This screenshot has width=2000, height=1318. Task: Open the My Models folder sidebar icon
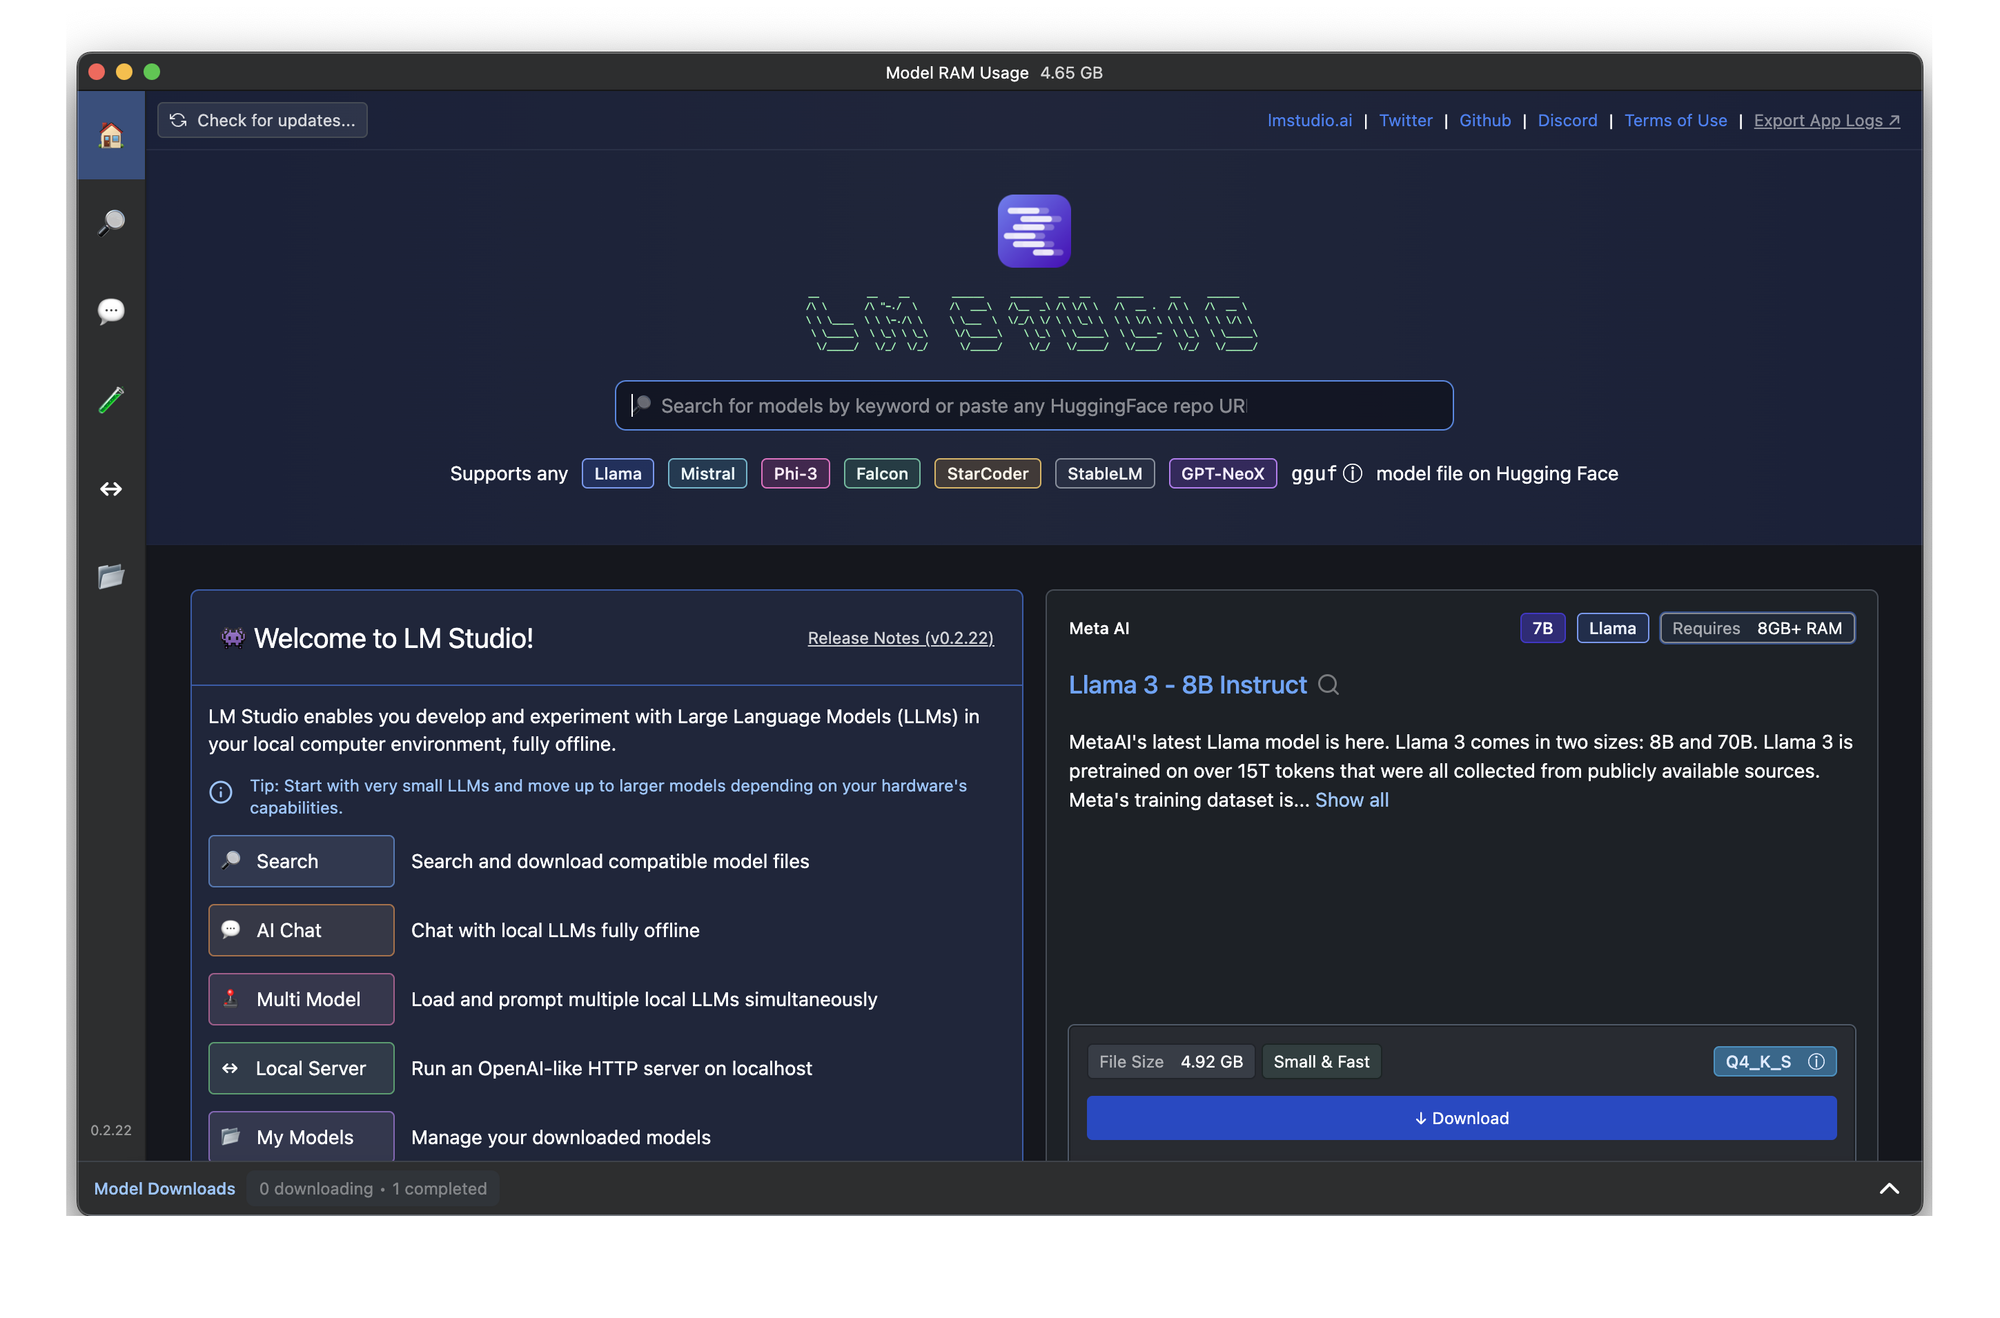(x=111, y=576)
